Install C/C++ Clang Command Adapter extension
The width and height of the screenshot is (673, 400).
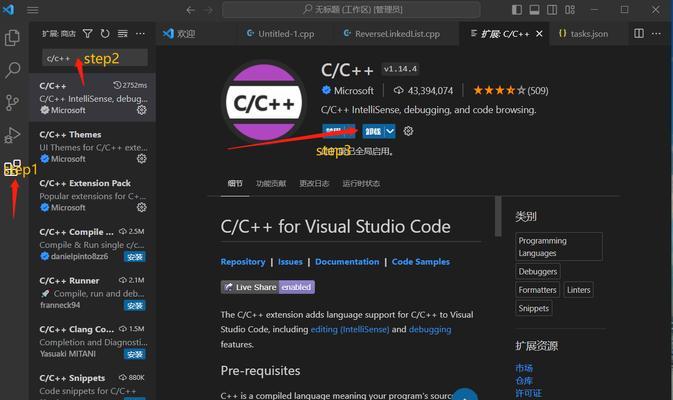pyautogui.click(x=135, y=354)
